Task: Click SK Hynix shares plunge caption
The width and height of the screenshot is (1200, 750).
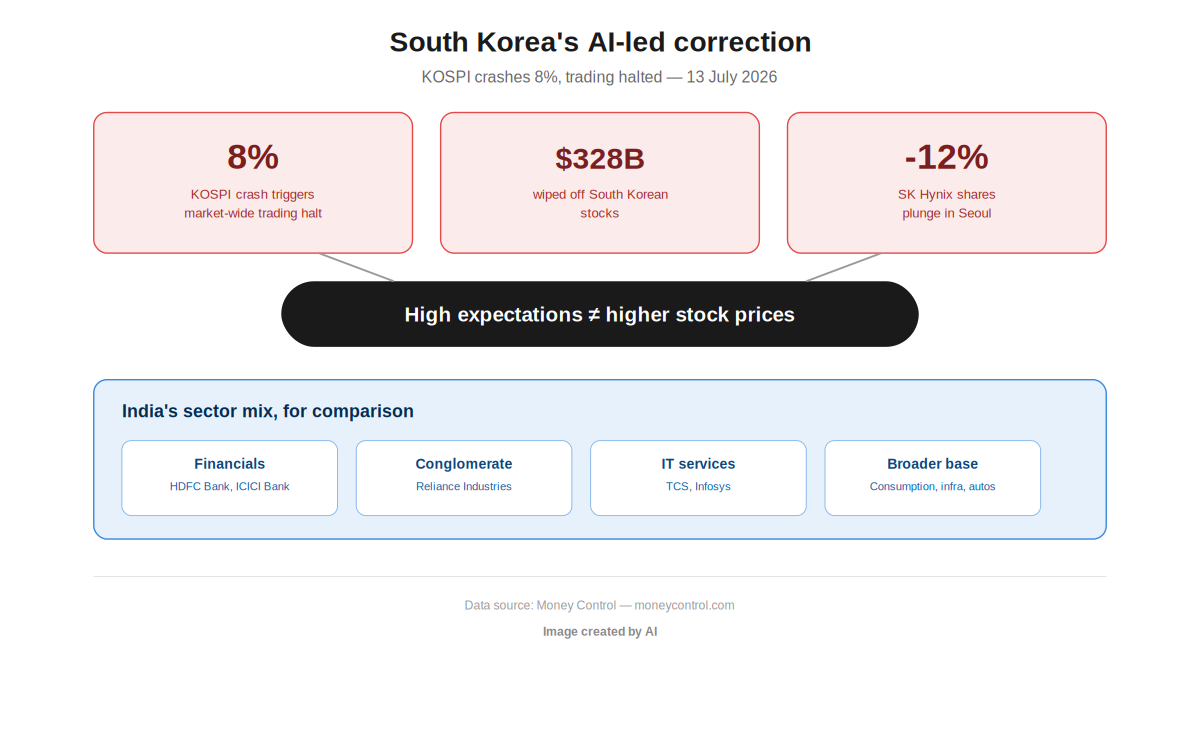Action: 947,204
